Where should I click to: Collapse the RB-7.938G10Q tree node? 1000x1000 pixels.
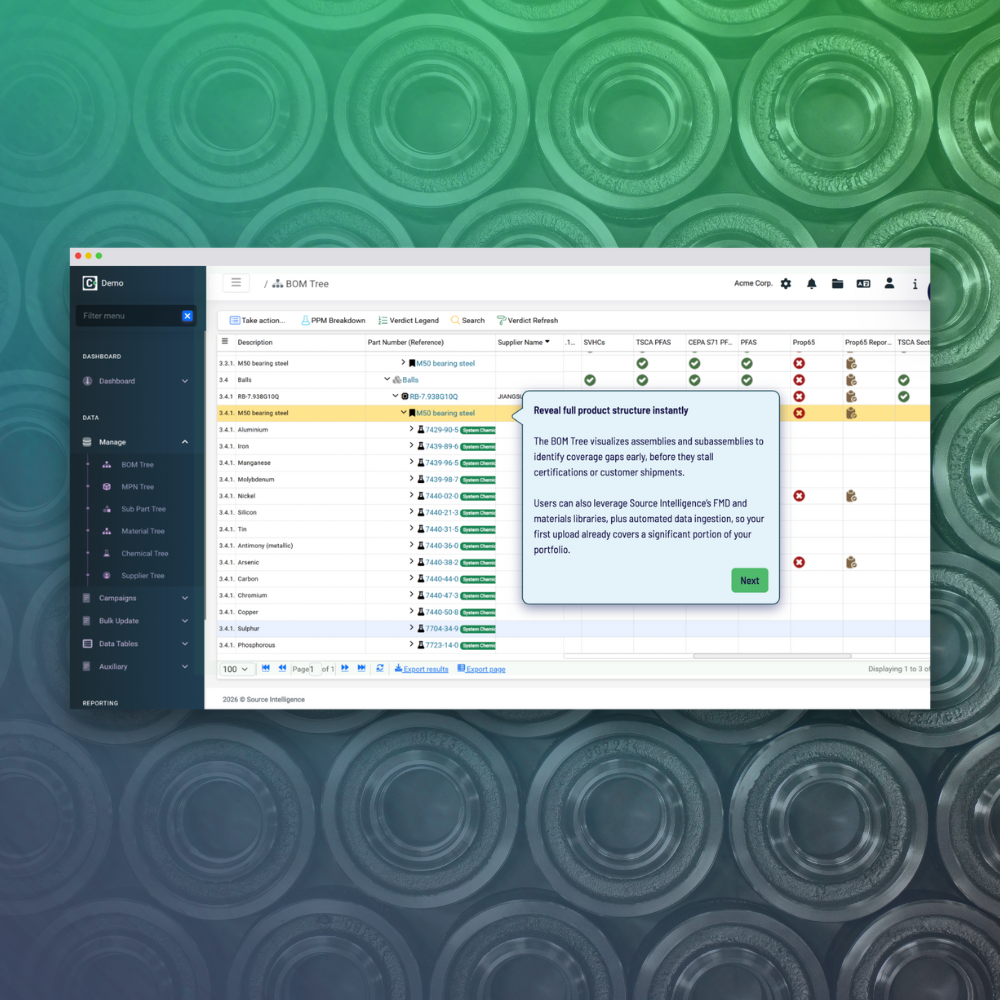point(395,395)
